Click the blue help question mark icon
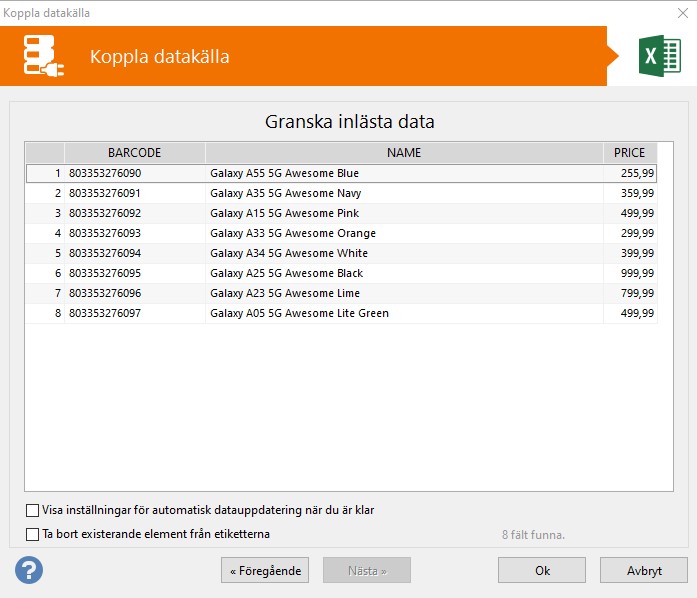Screen dimensions: 697x598 pos(29,570)
